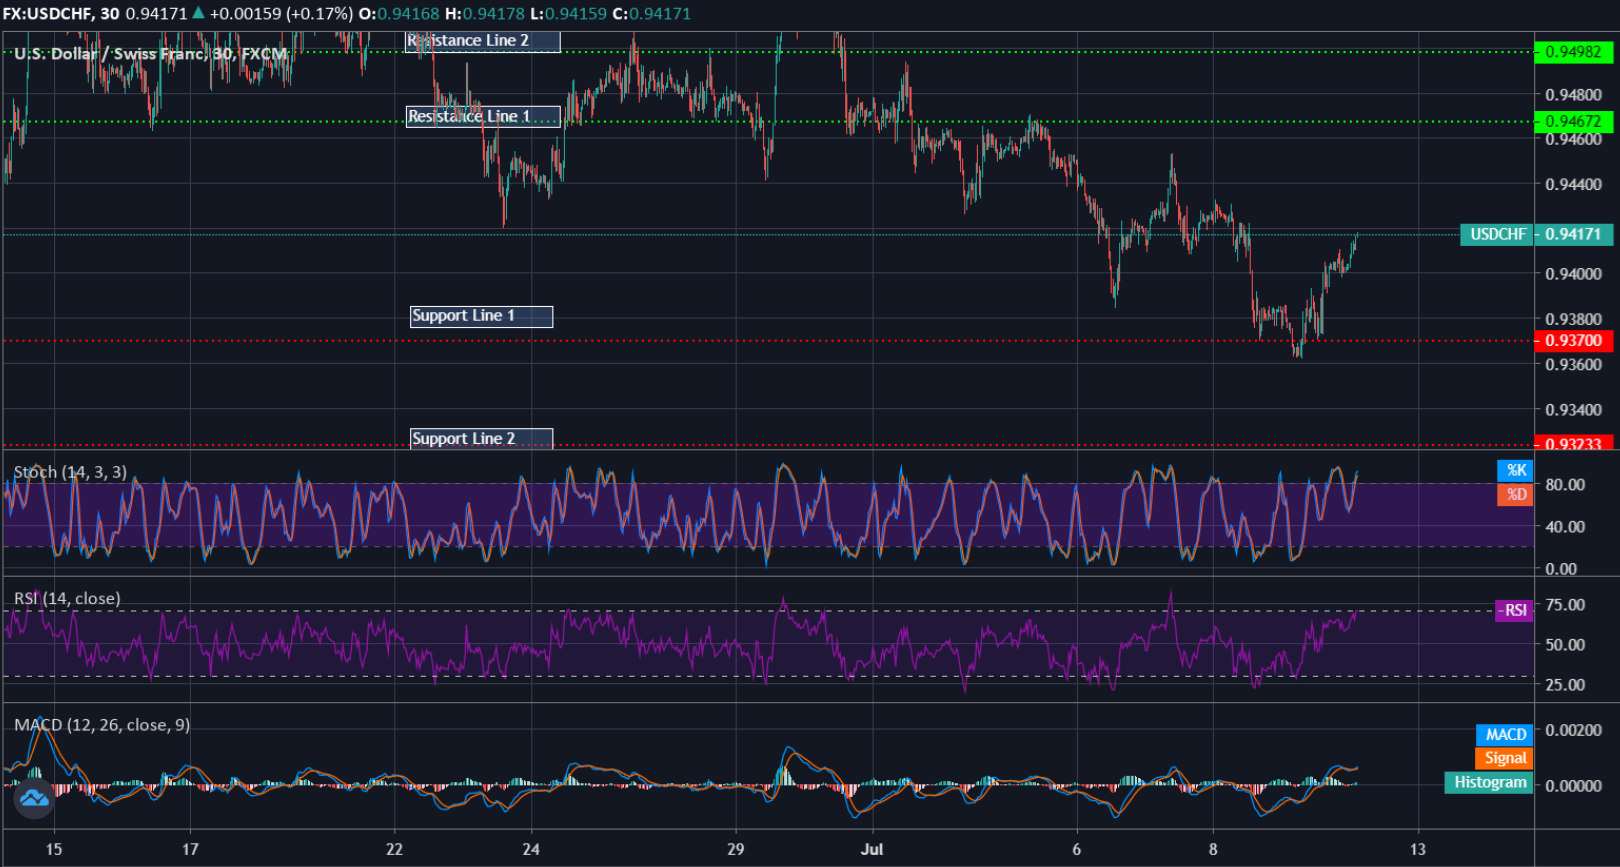Select the Support Line 1 label

[481, 316]
